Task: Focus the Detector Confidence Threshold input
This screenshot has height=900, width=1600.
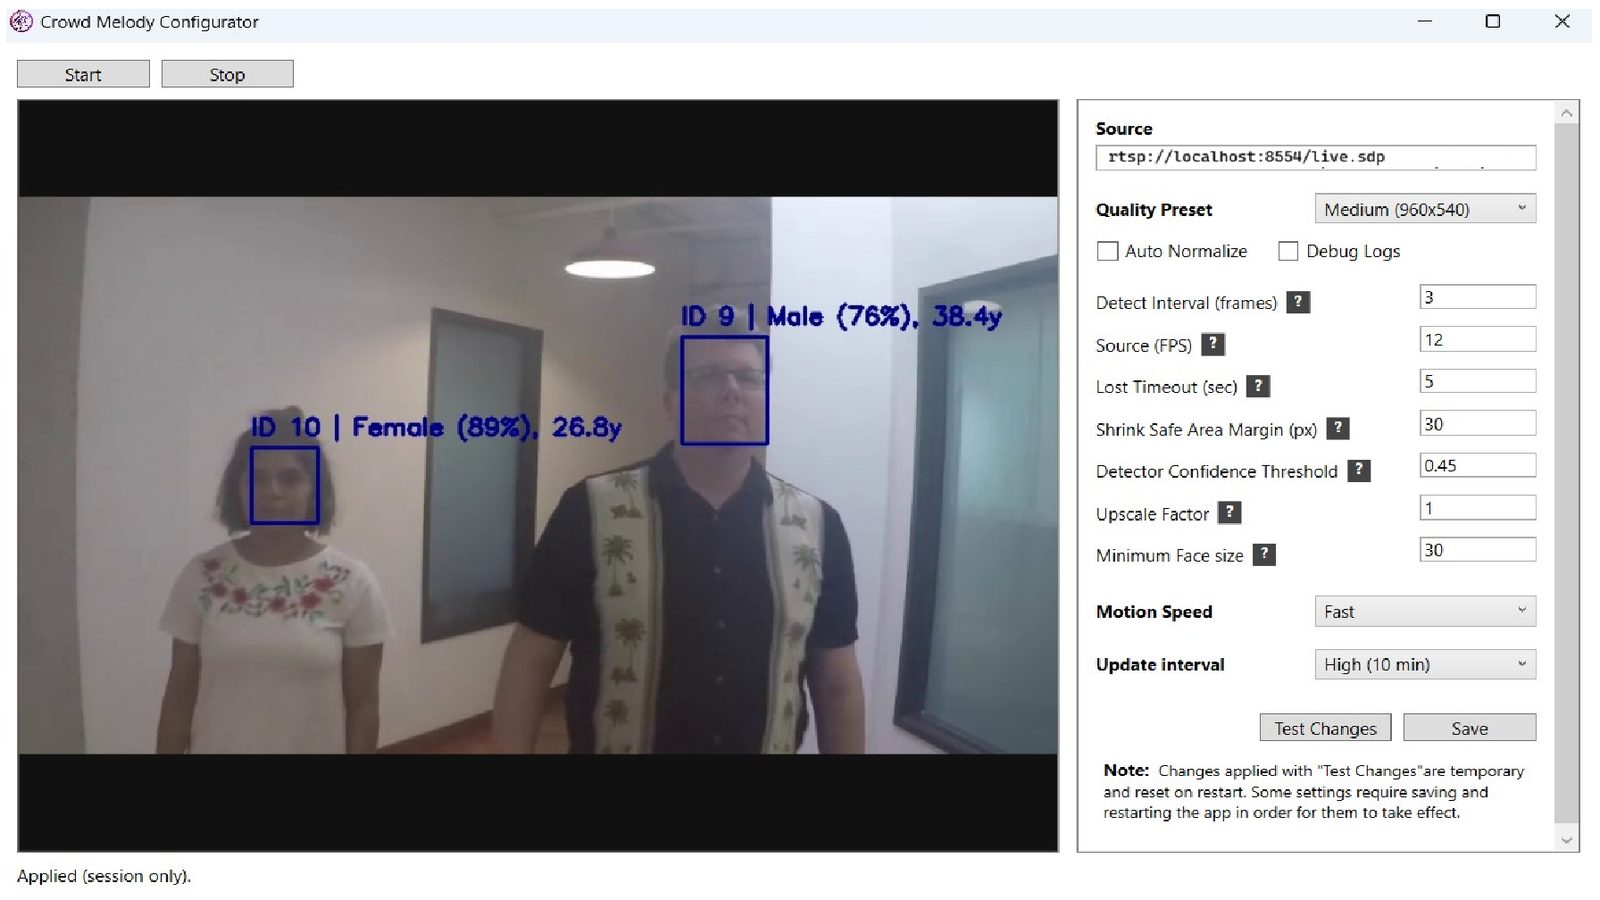Action: click(1476, 466)
